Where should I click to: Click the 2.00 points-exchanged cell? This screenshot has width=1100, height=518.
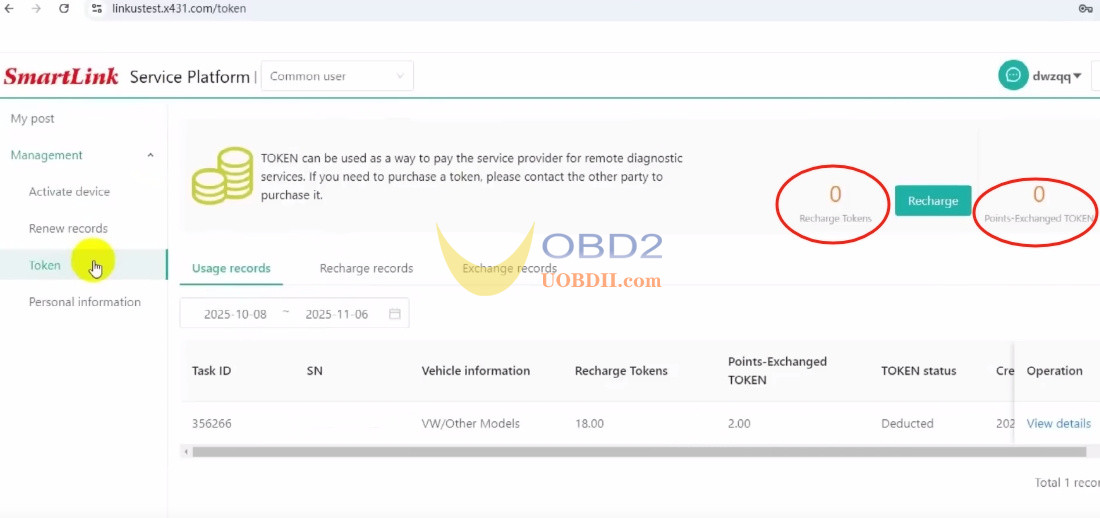(x=739, y=423)
